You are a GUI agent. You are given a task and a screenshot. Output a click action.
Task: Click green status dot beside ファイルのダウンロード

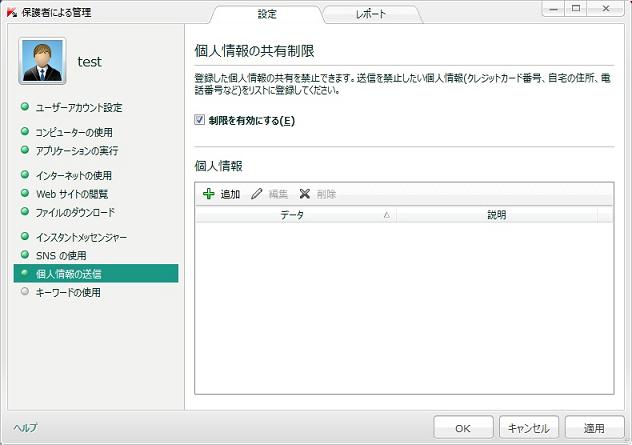pos(25,211)
